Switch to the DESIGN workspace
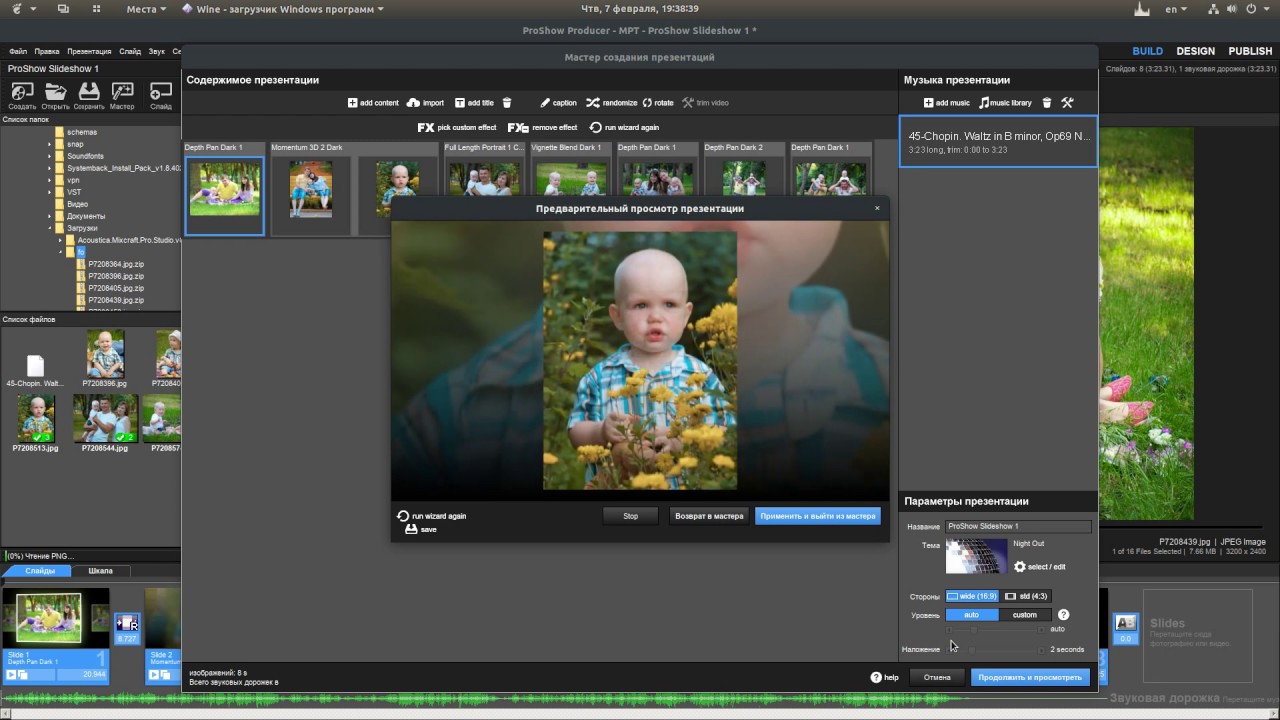Image resolution: width=1280 pixels, height=720 pixels. (1195, 51)
